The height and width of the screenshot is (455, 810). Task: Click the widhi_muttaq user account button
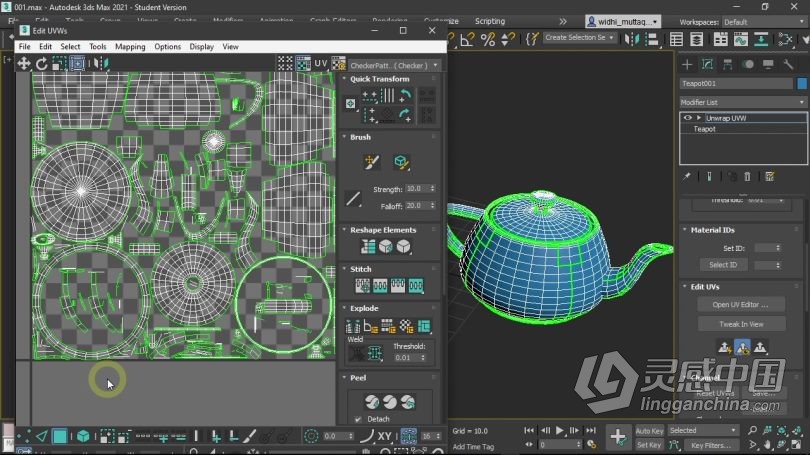point(623,22)
